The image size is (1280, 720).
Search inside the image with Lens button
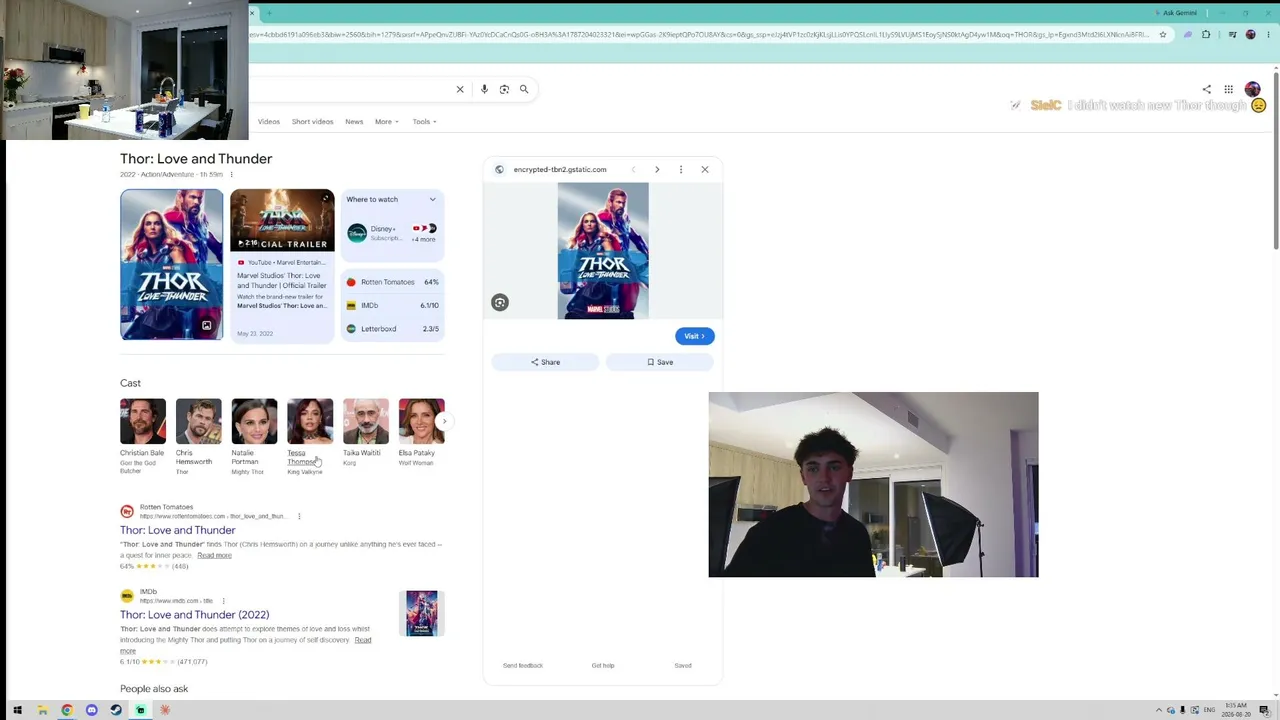[500, 303]
